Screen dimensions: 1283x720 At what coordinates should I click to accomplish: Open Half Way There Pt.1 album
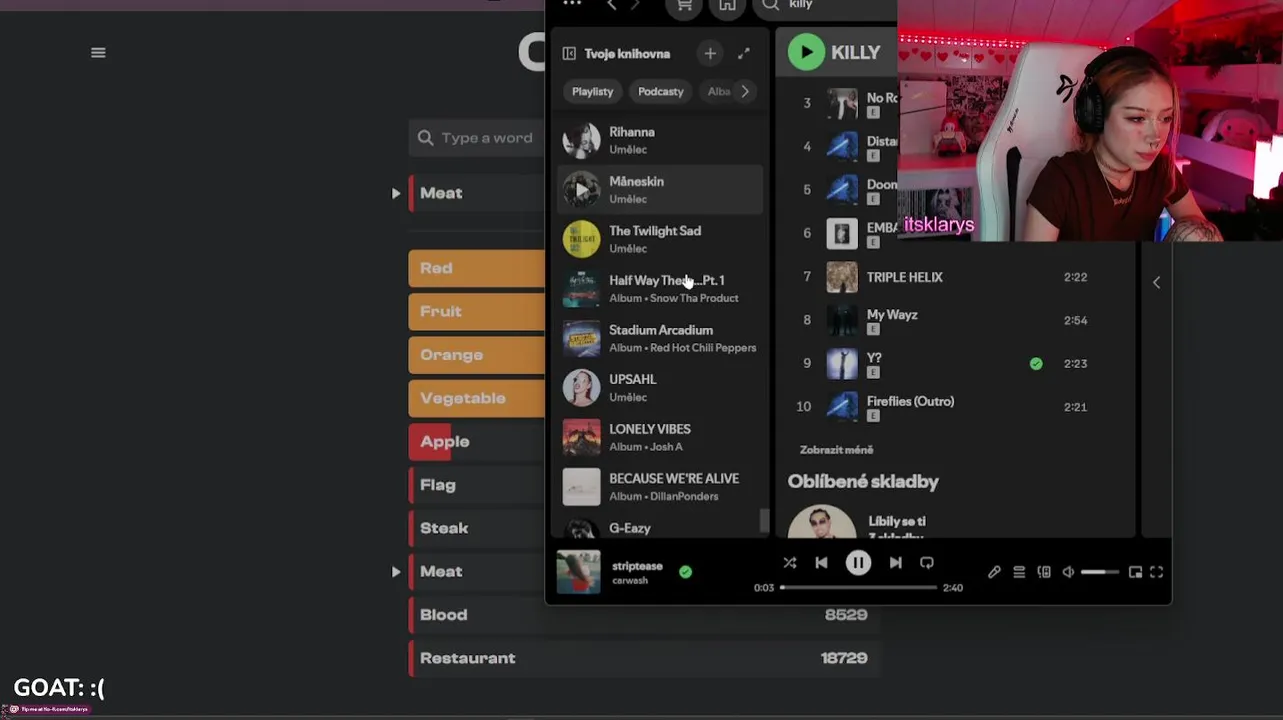click(660, 289)
